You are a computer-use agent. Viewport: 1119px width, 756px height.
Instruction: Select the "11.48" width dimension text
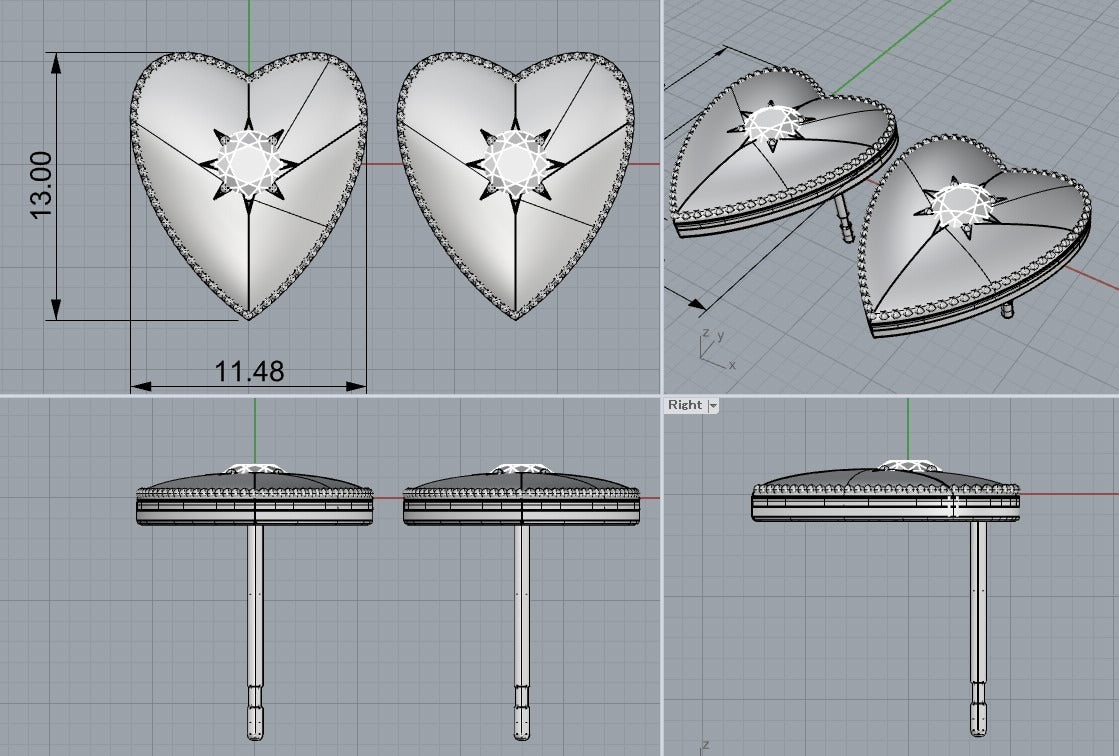(249, 371)
